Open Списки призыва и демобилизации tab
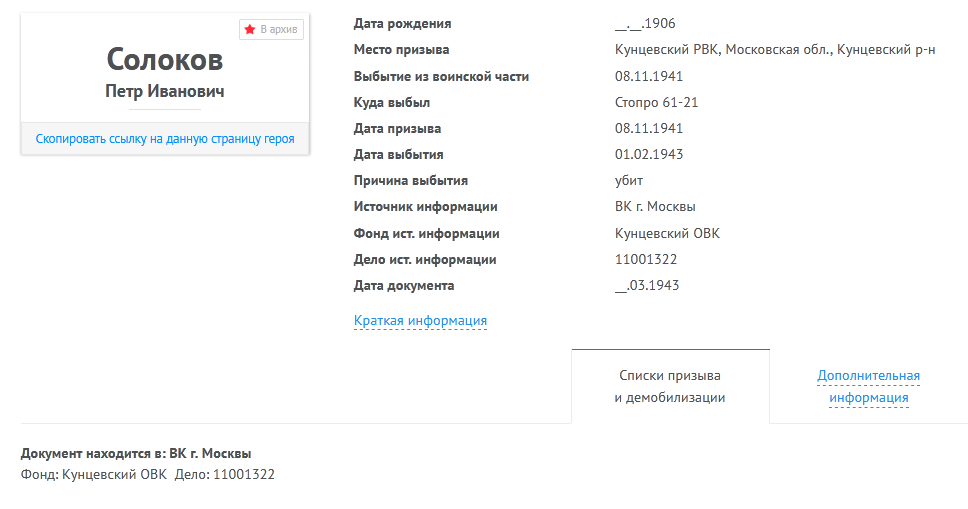Image resolution: width=968 pixels, height=509 pixels. pos(670,387)
